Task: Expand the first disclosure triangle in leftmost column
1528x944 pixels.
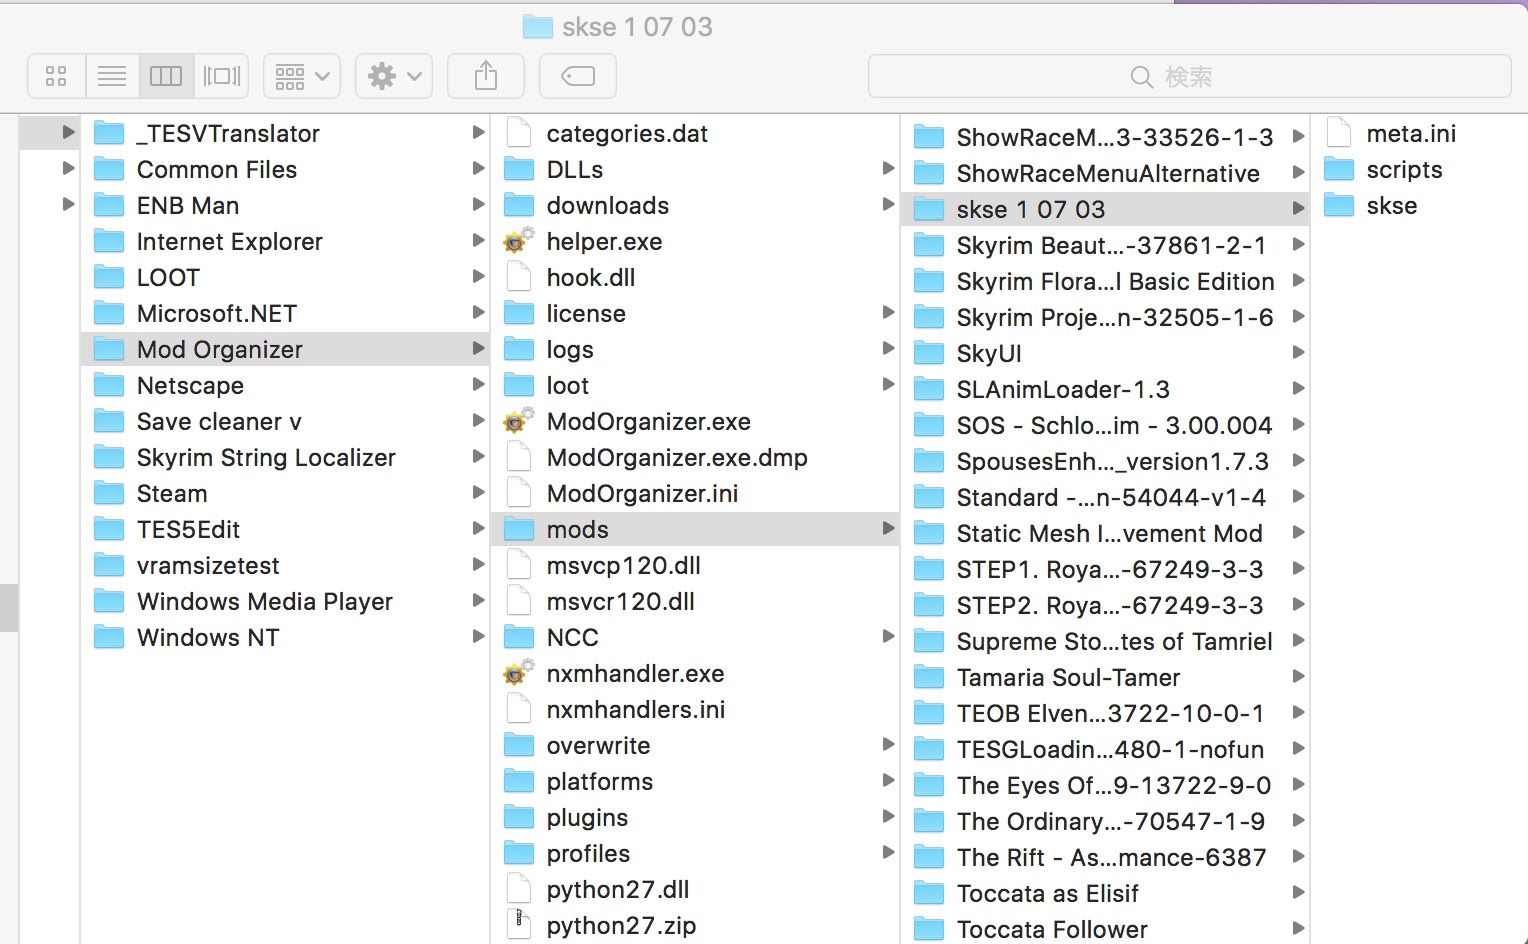Action: [x=68, y=132]
